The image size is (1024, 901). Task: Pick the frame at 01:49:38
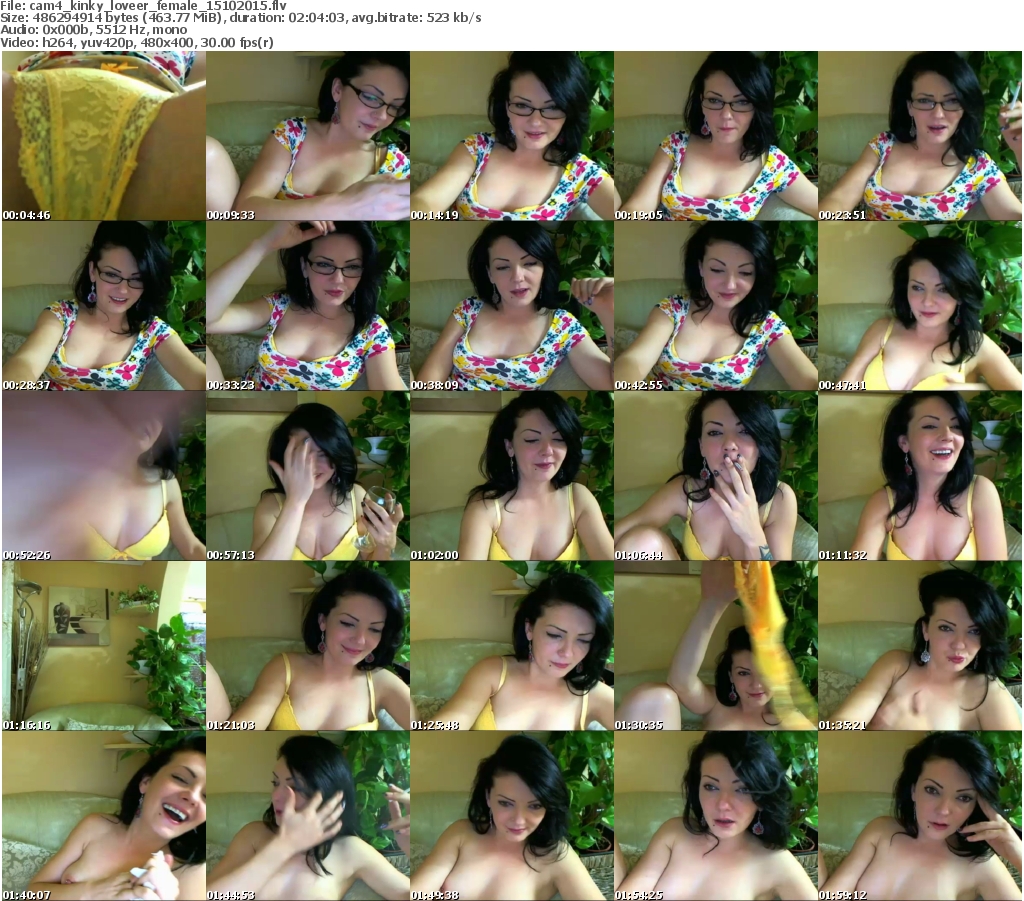(512, 816)
